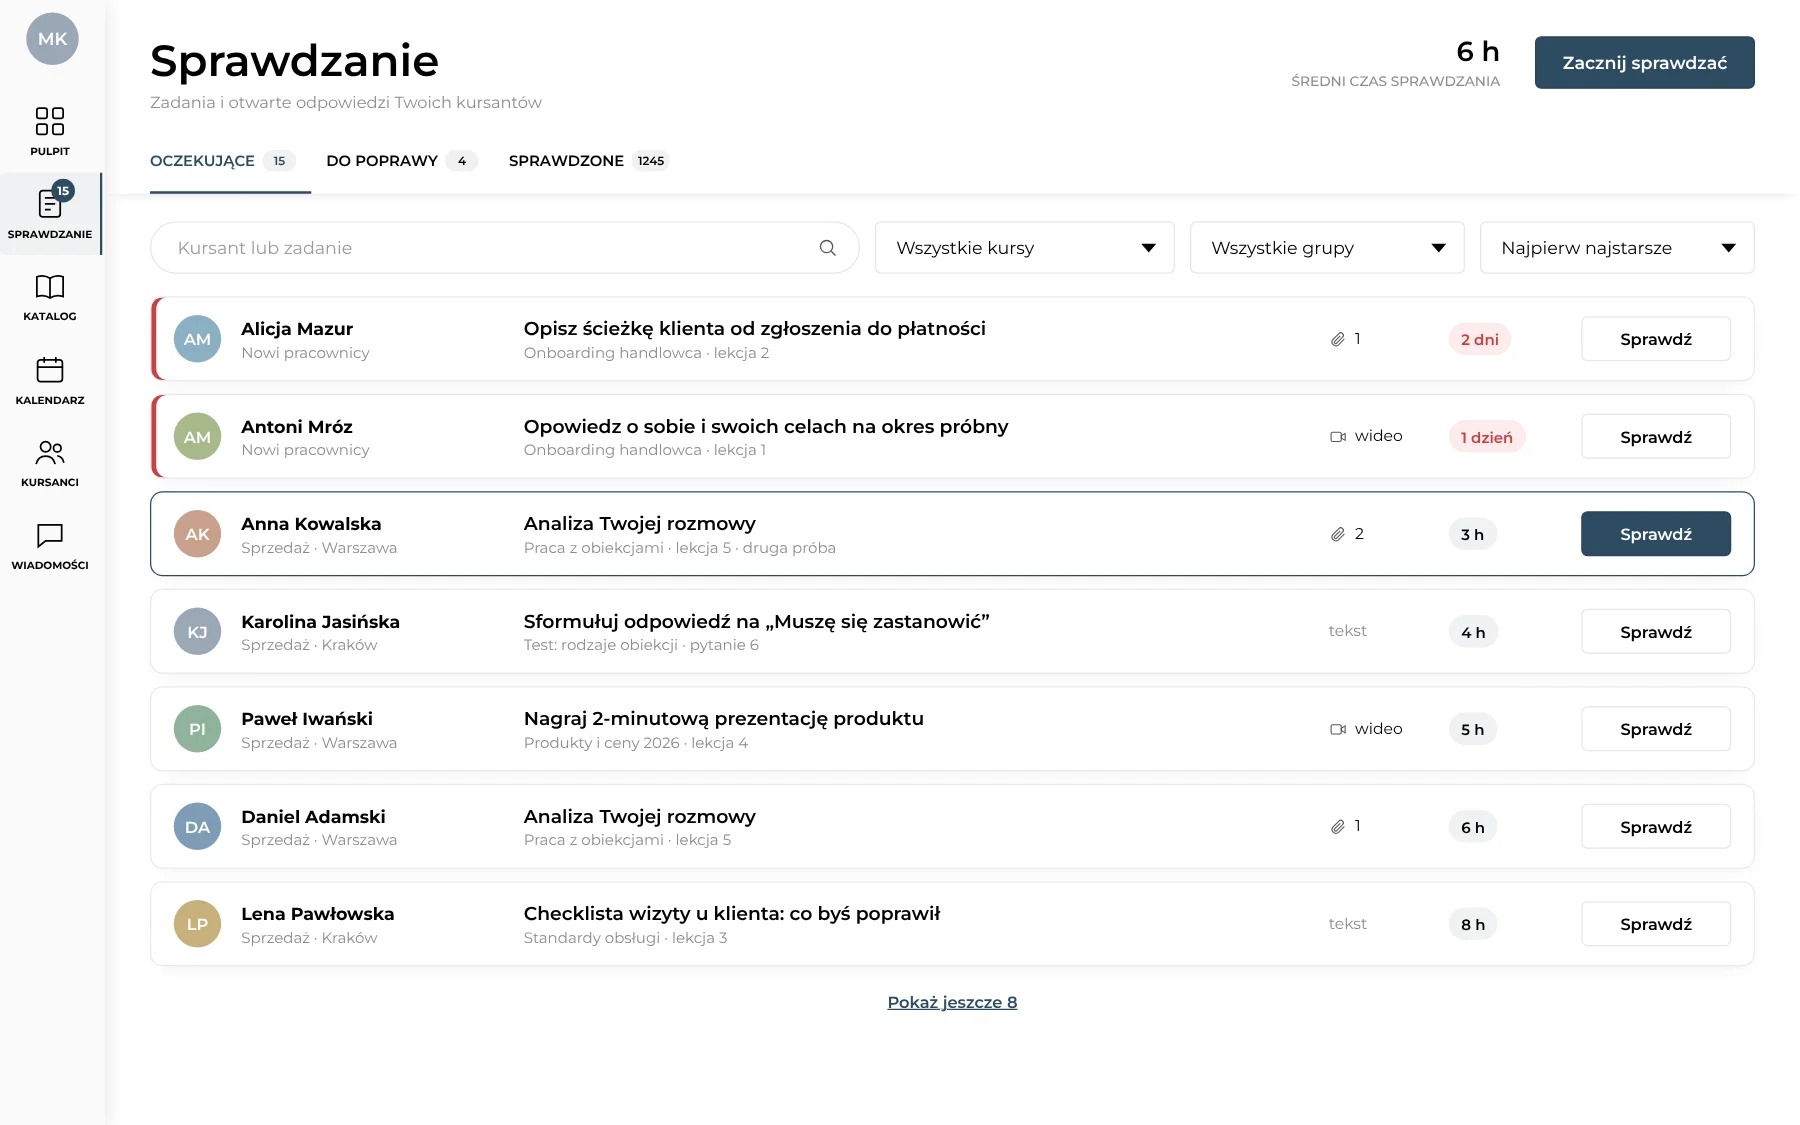Click the 2 dni overdue badge

coord(1479,340)
